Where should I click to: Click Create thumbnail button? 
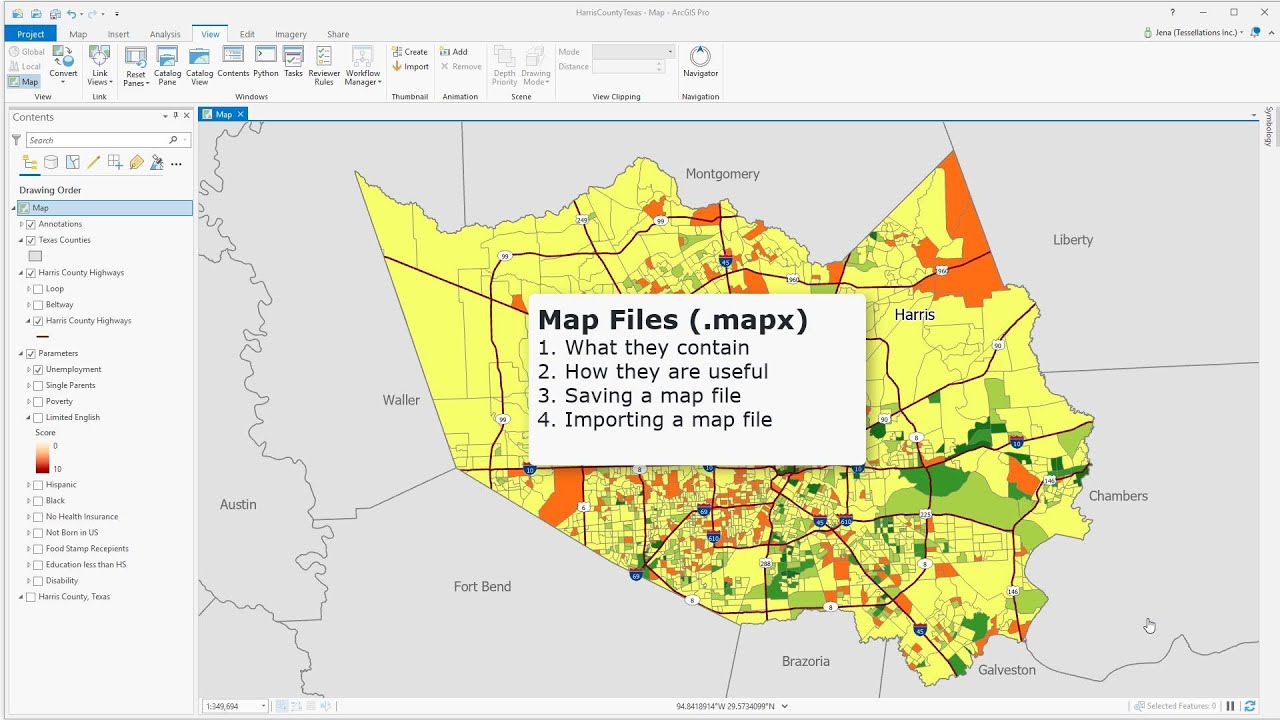coord(410,52)
